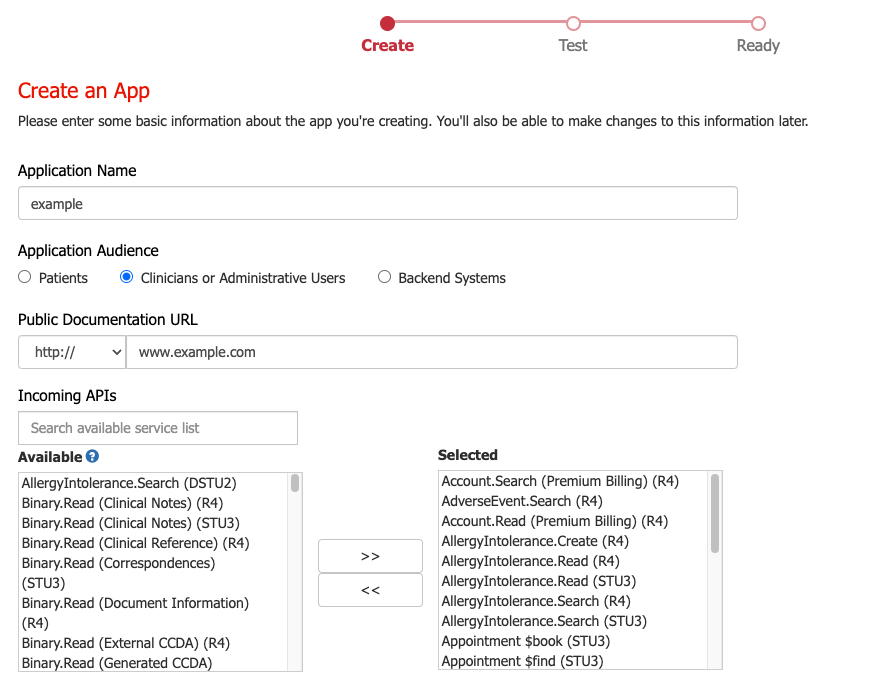Screen dimensions: 894x686
Task: Click the www.example.com URL field
Action: [x=430, y=352]
